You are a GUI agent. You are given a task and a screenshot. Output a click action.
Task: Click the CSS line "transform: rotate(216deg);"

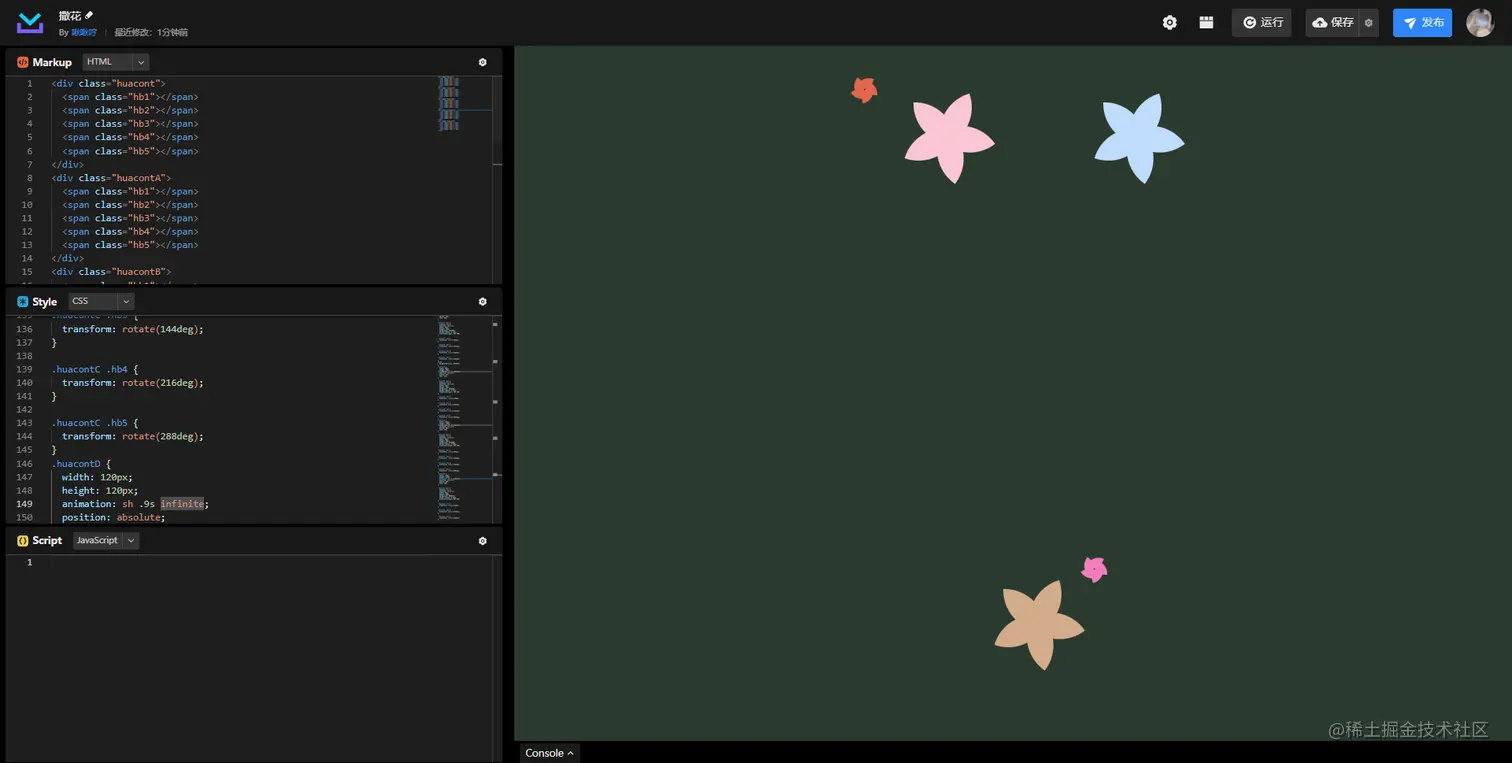133,383
